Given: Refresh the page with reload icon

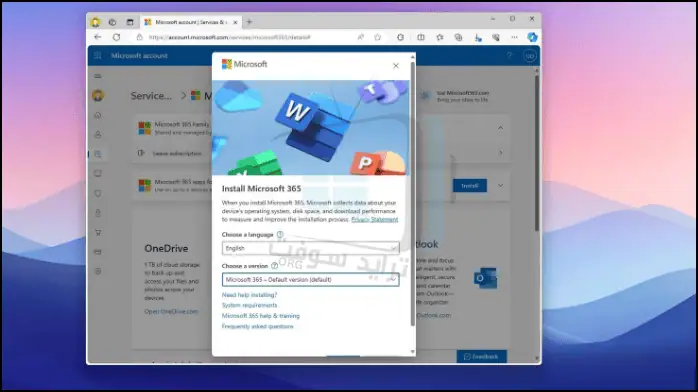Looking at the screenshot, I should (117, 37).
